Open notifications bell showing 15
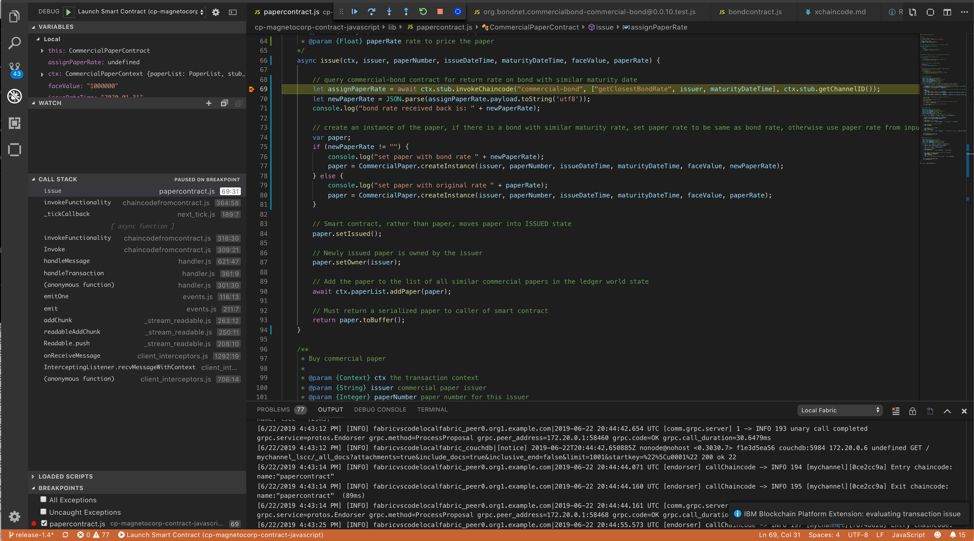The width and height of the screenshot is (974, 541). [957, 535]
